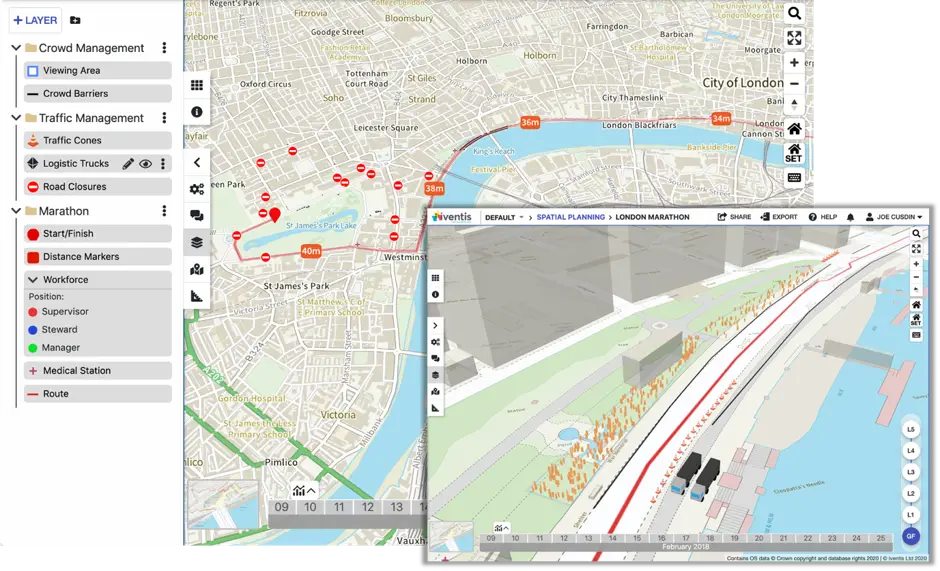Click search icon in 3D window
940x571 pixels.
pos(916,234)
